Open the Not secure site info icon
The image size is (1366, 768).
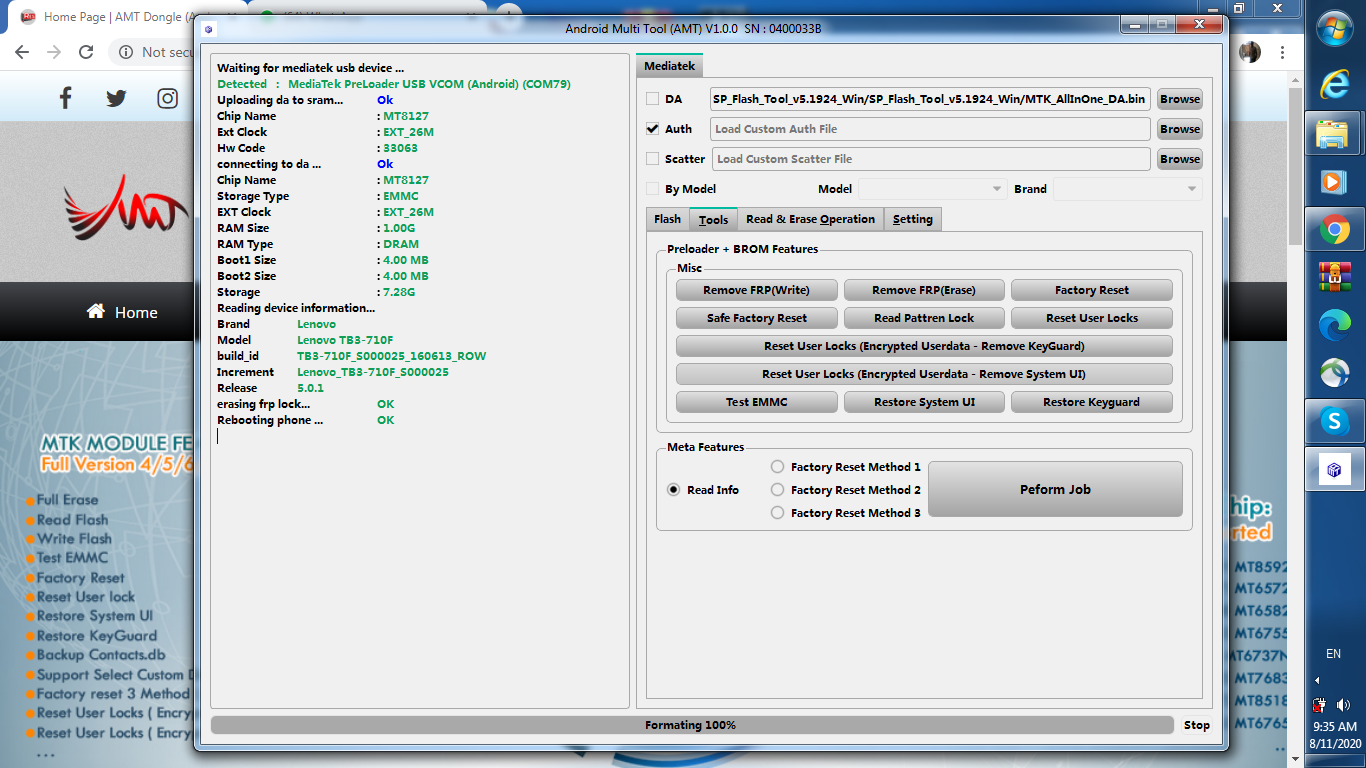point(126,52)
